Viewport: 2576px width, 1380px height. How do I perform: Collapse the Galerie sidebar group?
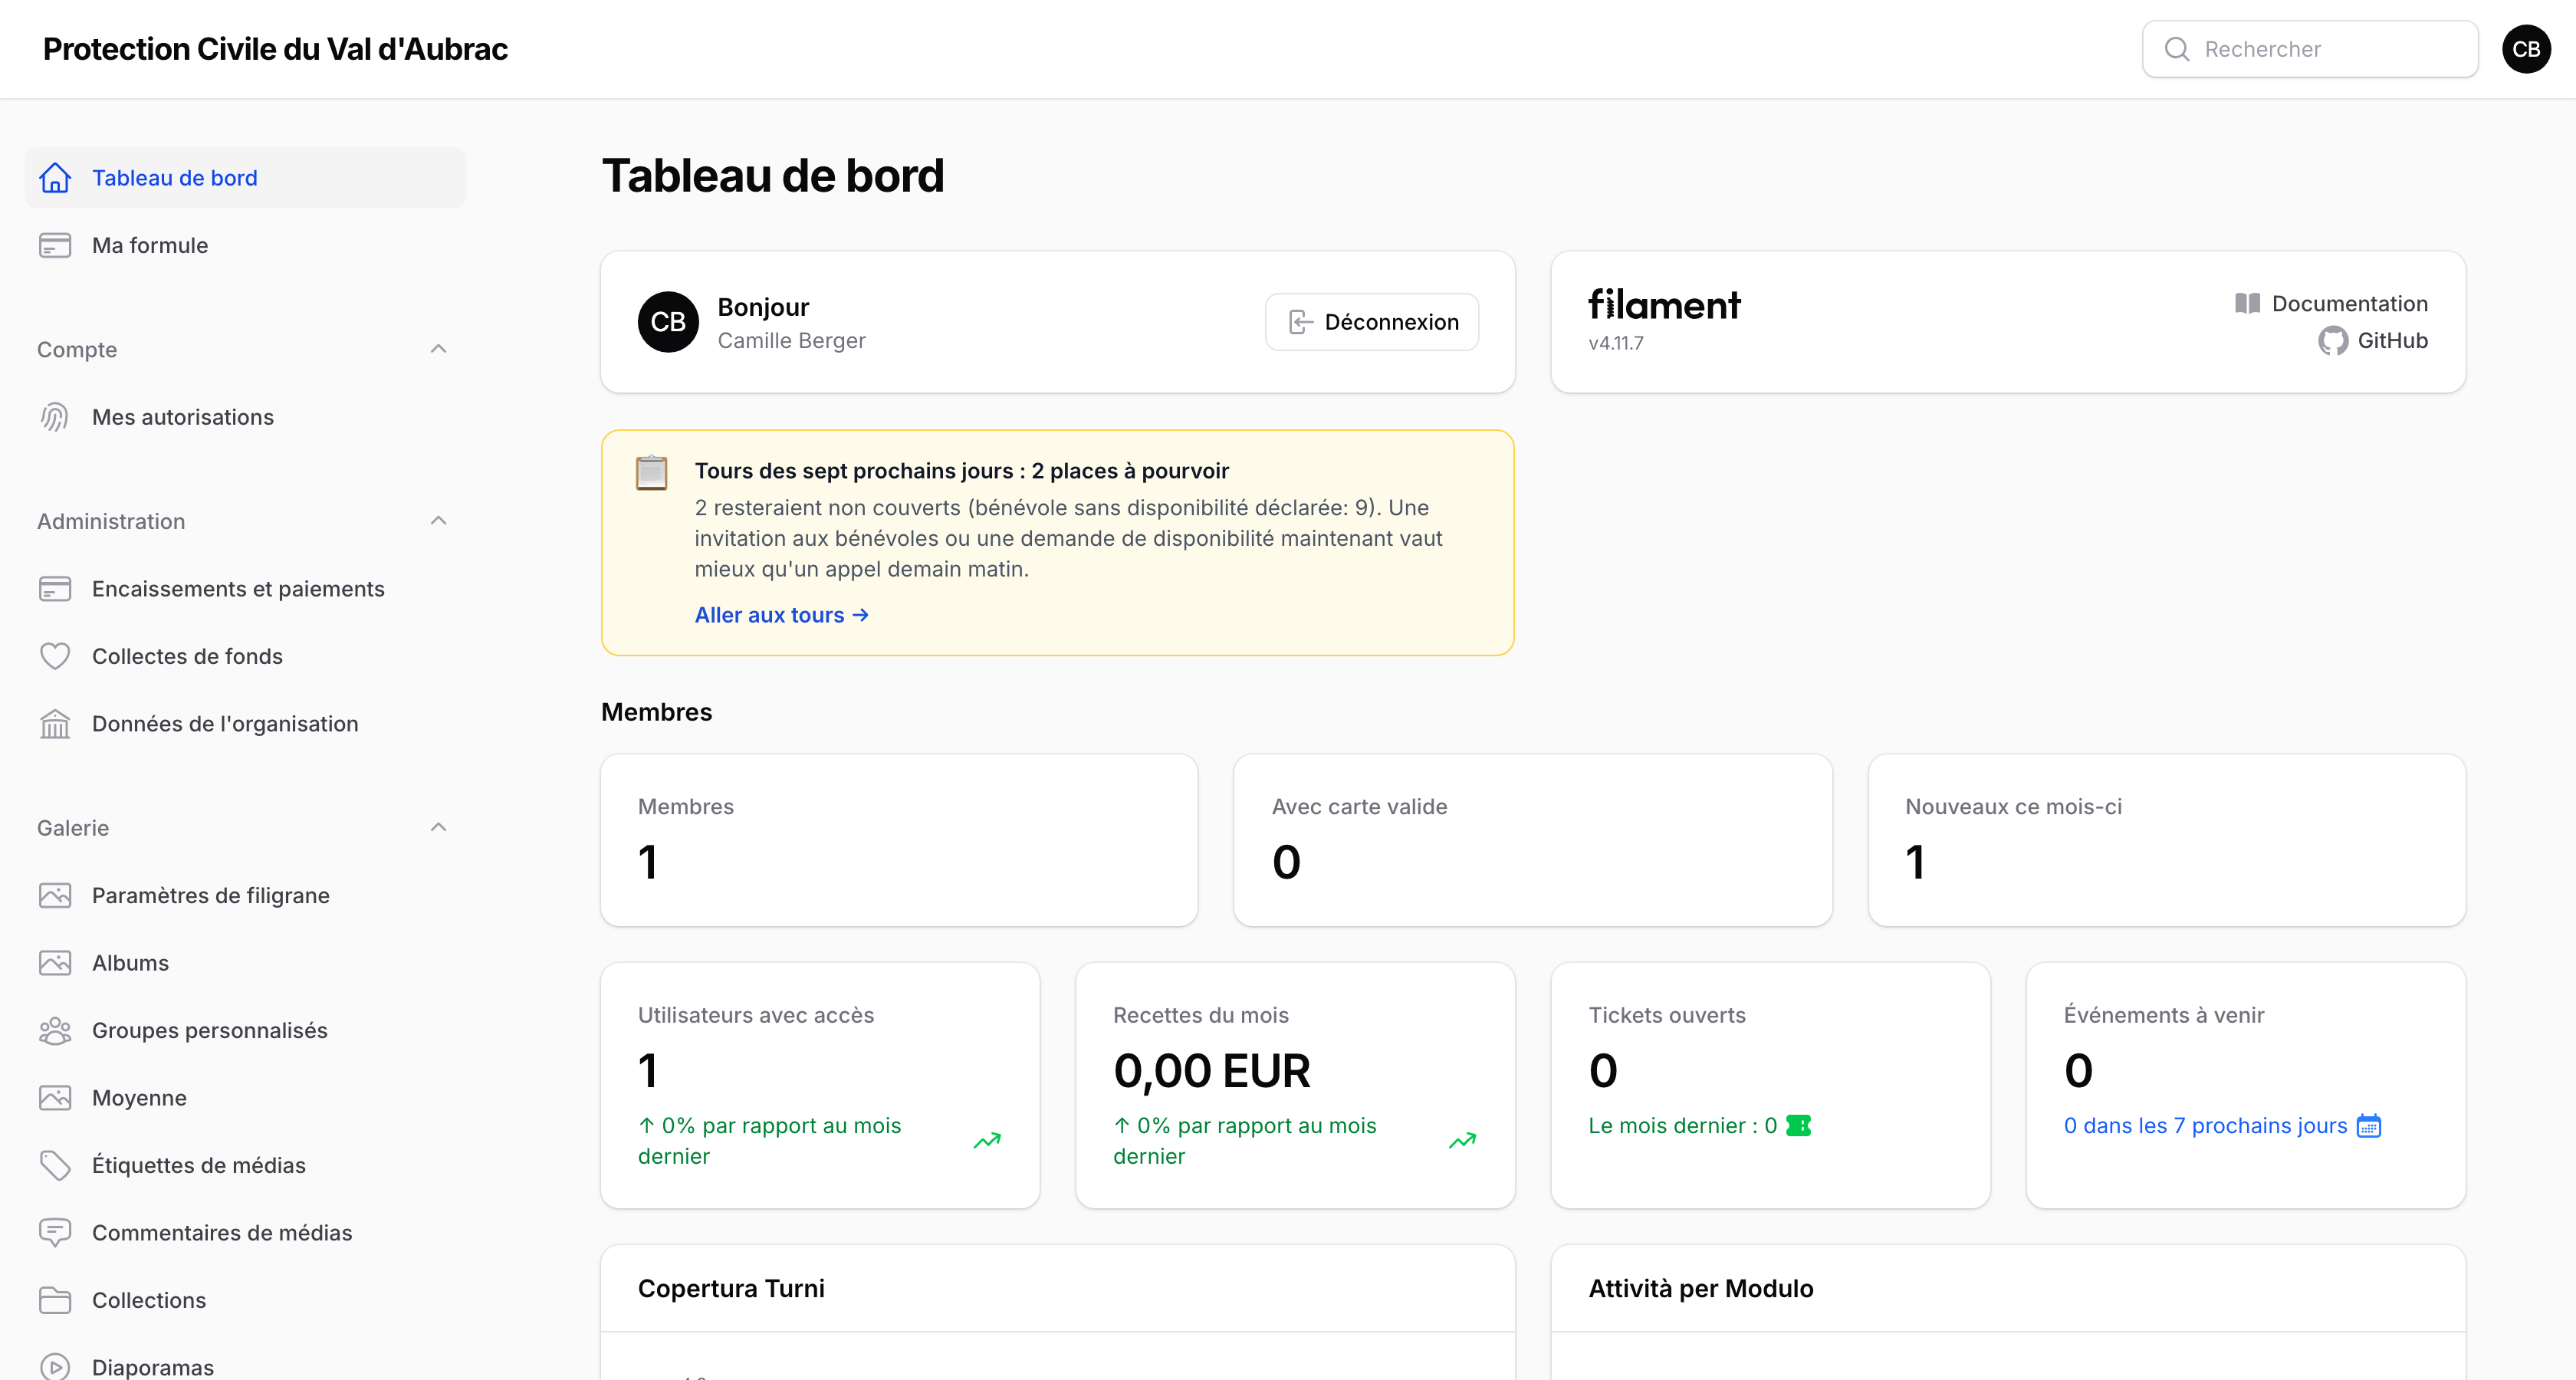438,827
